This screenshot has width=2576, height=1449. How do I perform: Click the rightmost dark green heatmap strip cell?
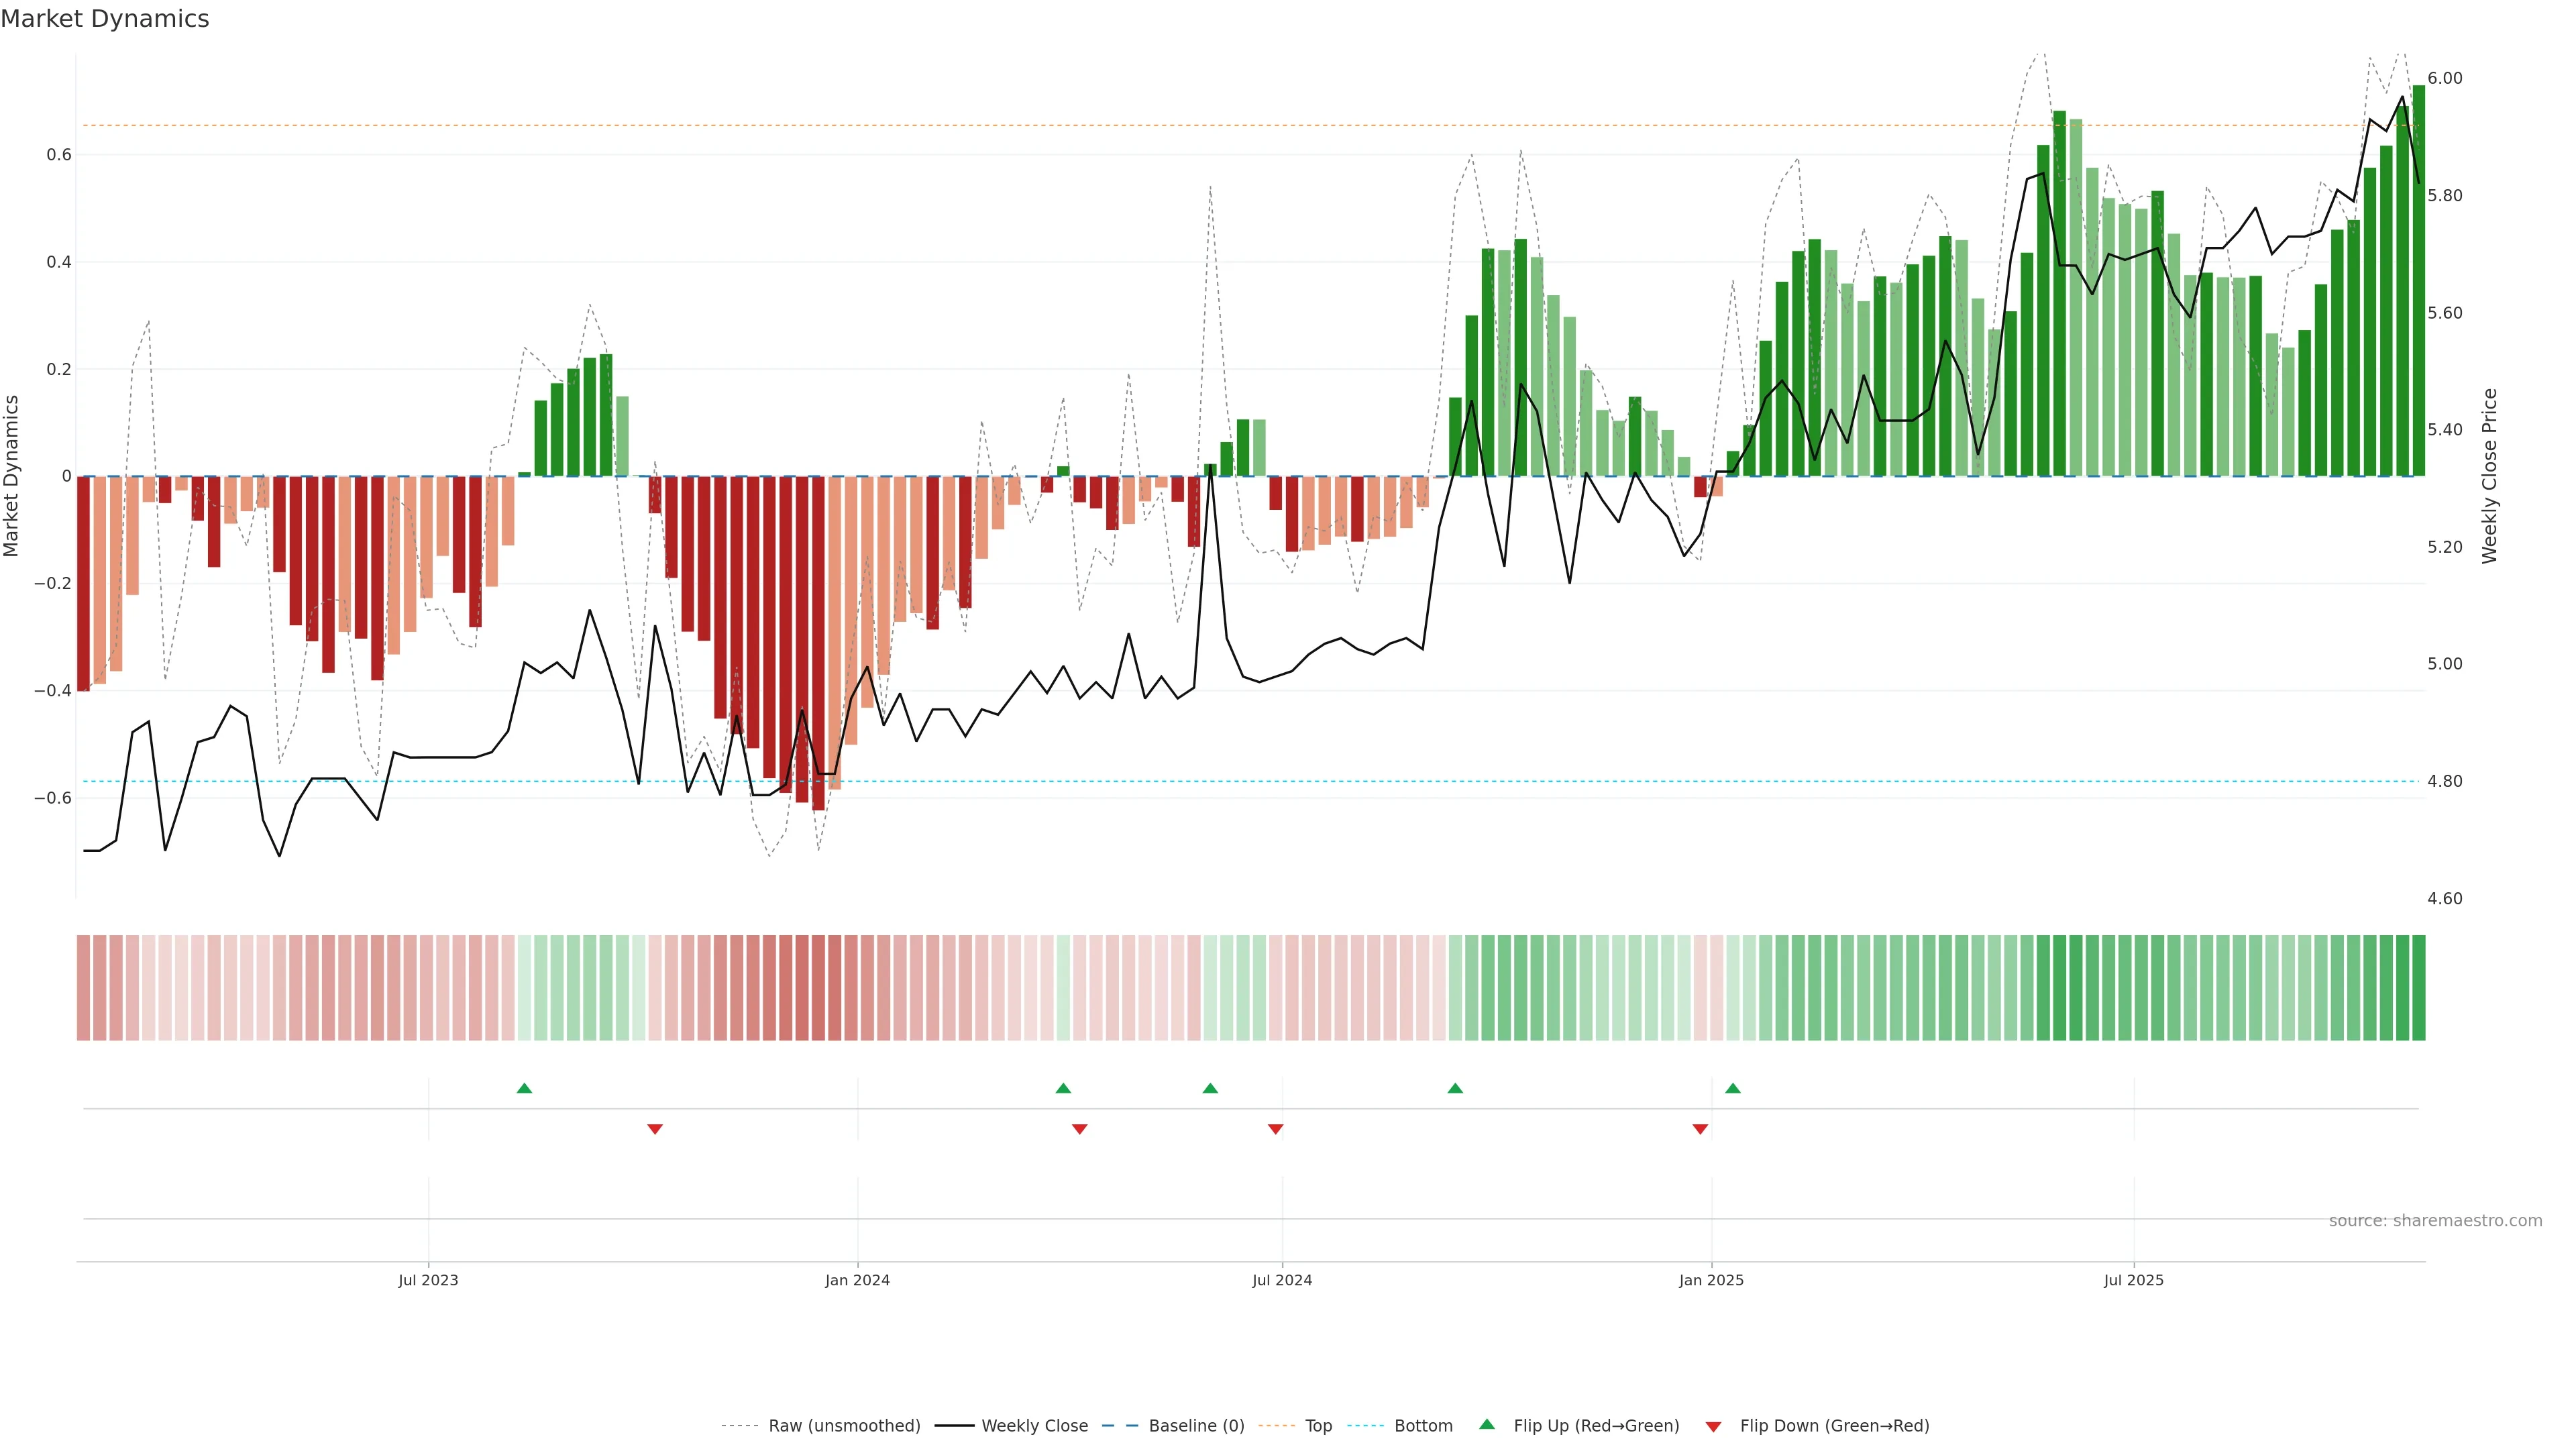(x=2418, y=988)
